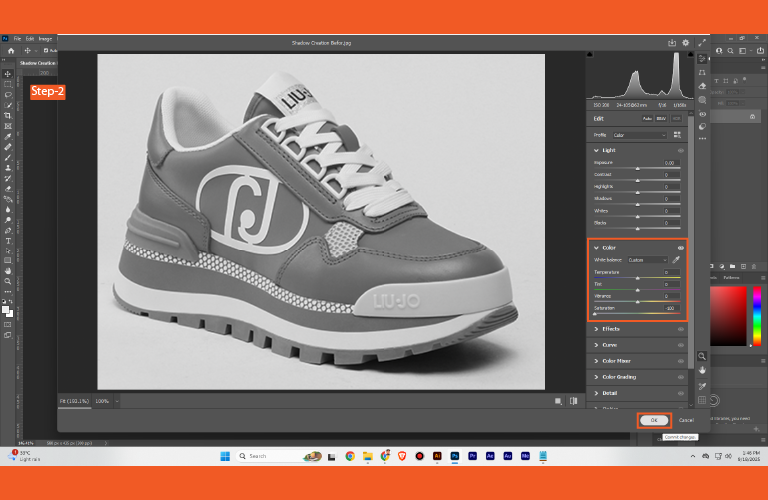Click OK to commit changes

click(x=653, y=420)
